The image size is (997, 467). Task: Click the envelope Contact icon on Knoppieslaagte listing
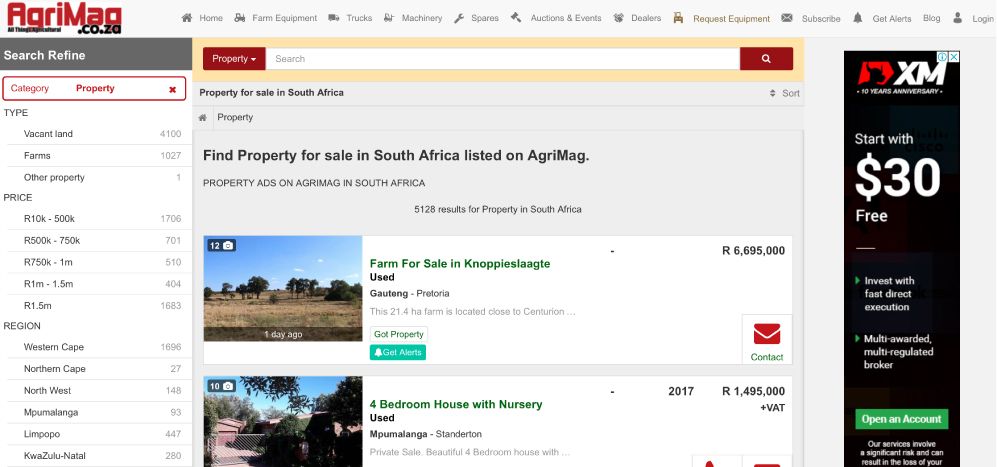click(x=767, y=334)
